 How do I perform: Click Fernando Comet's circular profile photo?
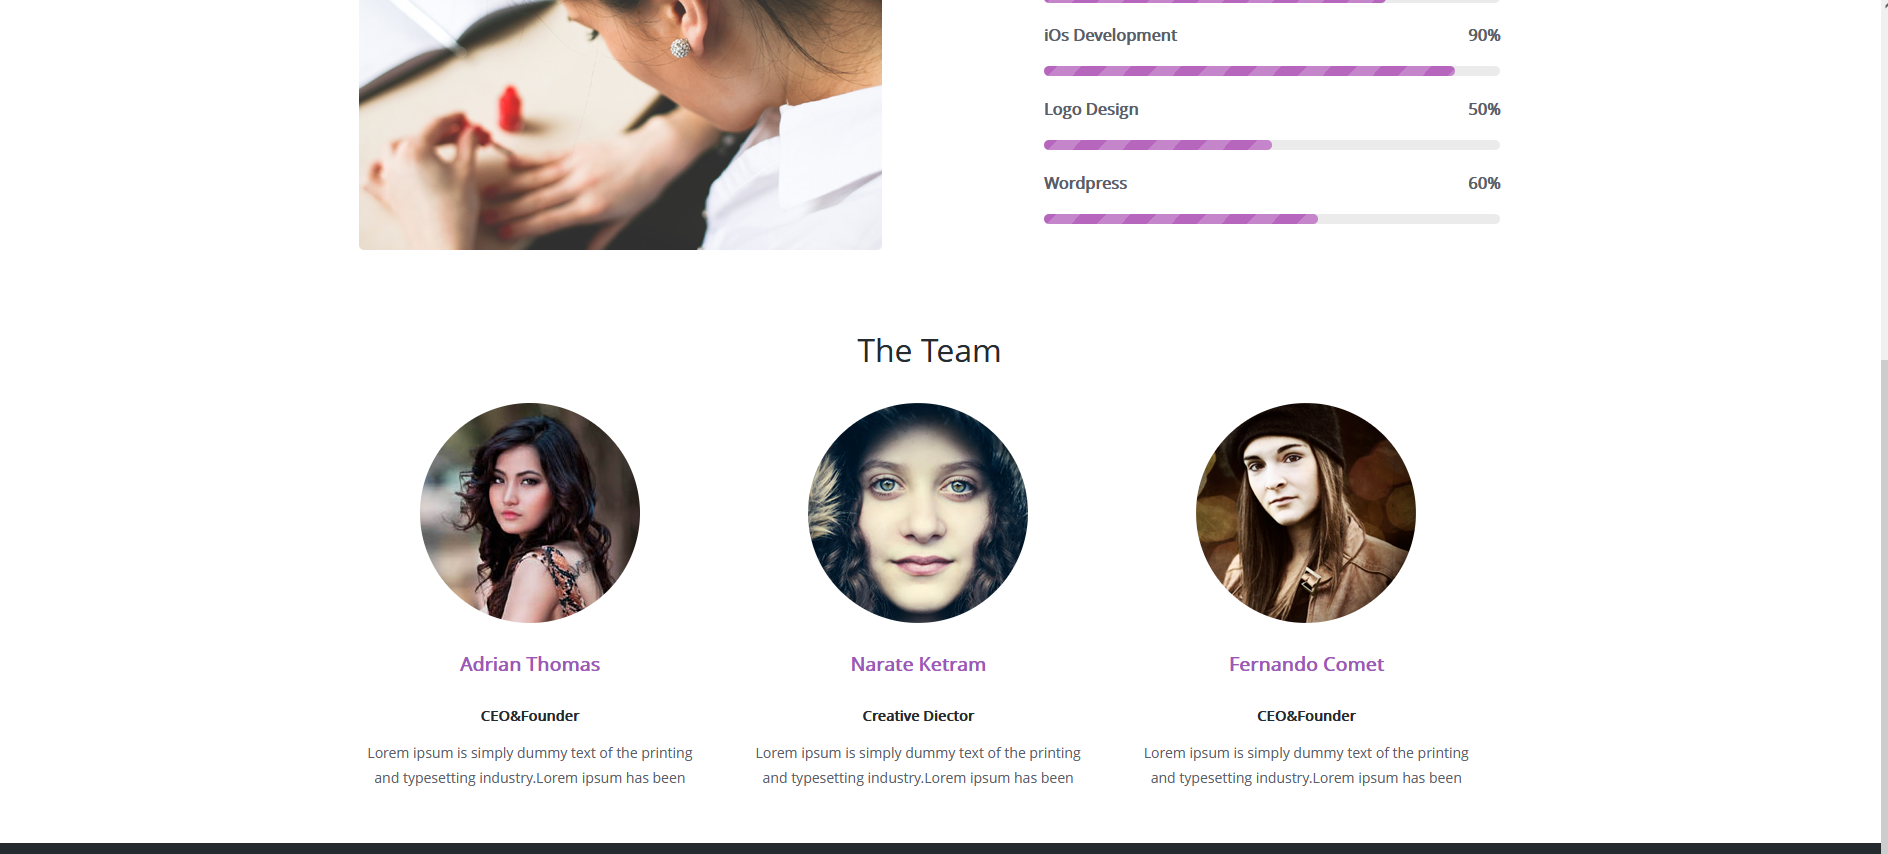tap(1306, 513)
